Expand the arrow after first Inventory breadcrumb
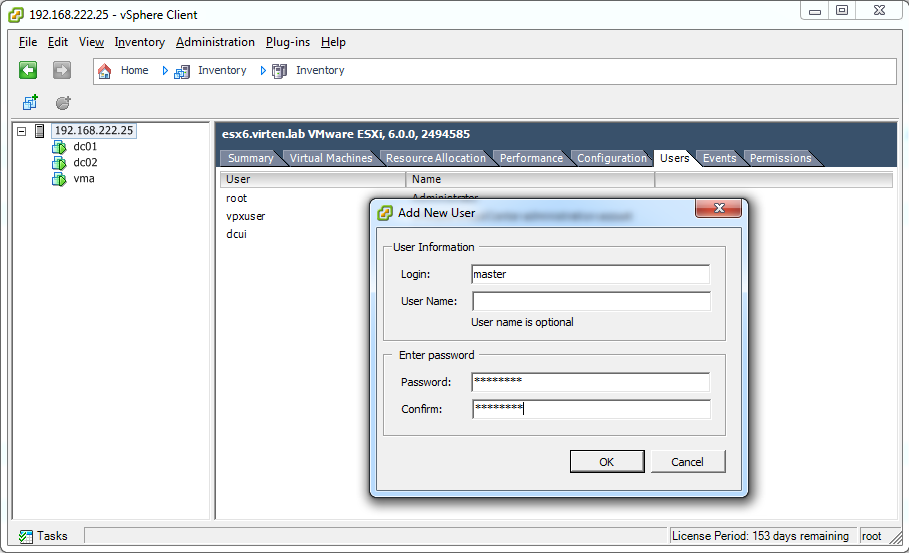The height and width of the screenshot is (553, 909). (x=263, y=71)
